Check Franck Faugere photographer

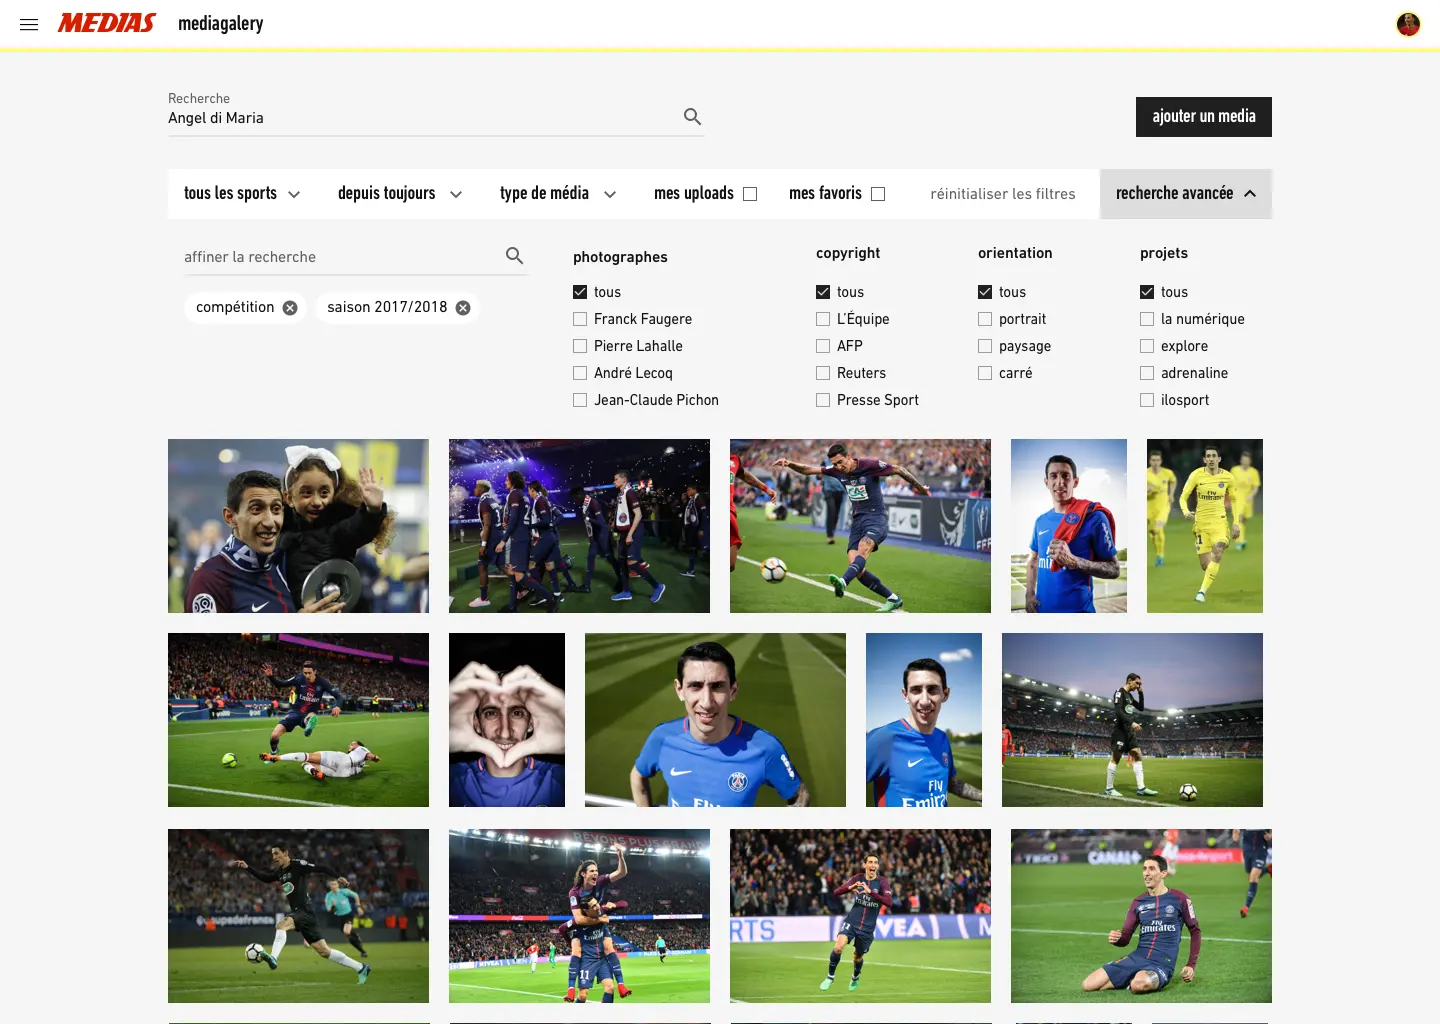click(580, 319)
